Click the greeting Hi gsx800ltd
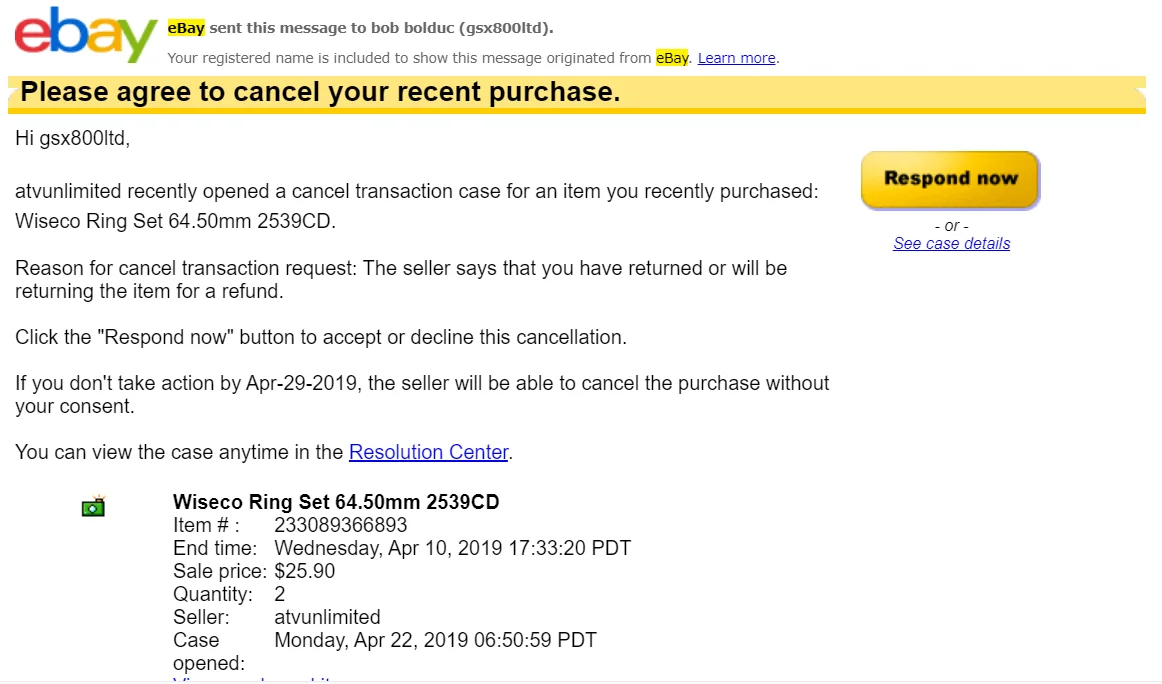Viewport: 1162px width, 684px height. click(x=72, y=140)
